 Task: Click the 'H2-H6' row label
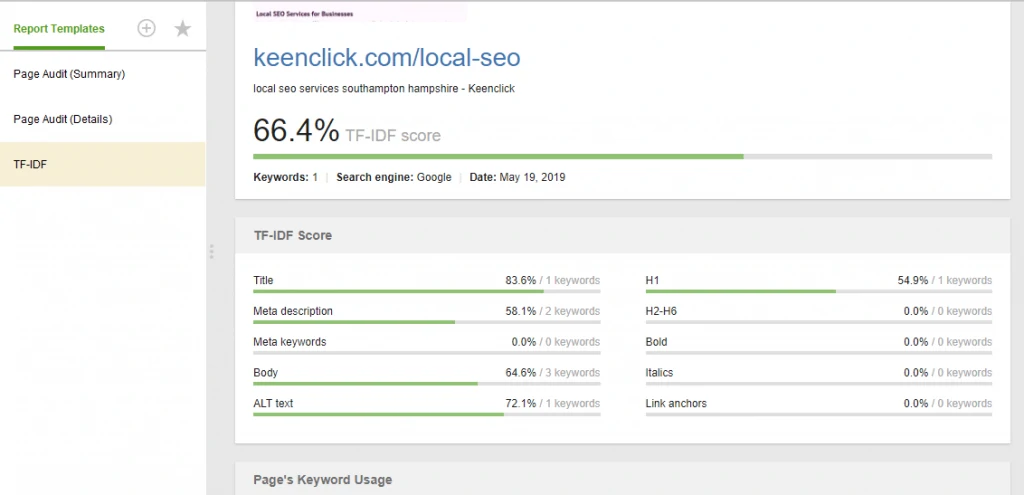(661, 311)
